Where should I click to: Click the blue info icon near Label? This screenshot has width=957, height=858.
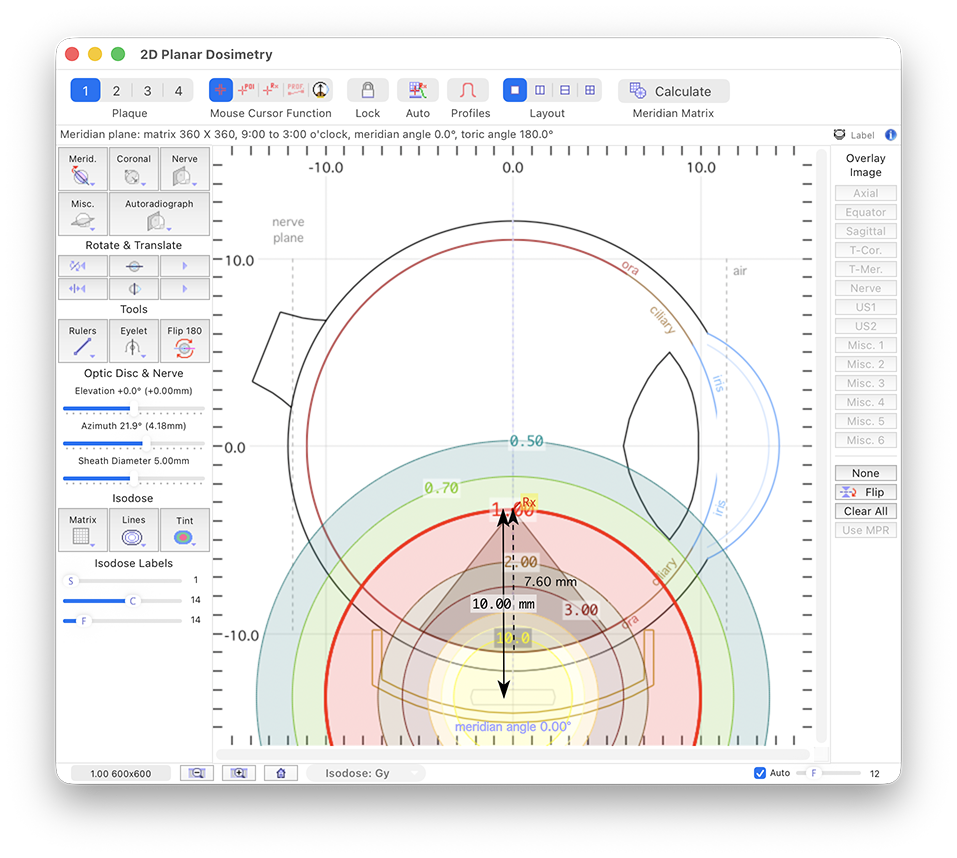click(890, 134)
